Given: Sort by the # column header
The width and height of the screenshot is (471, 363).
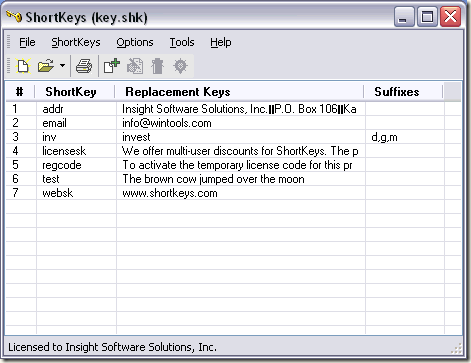Looking at the screenshot, I should [x=20, y=92].
